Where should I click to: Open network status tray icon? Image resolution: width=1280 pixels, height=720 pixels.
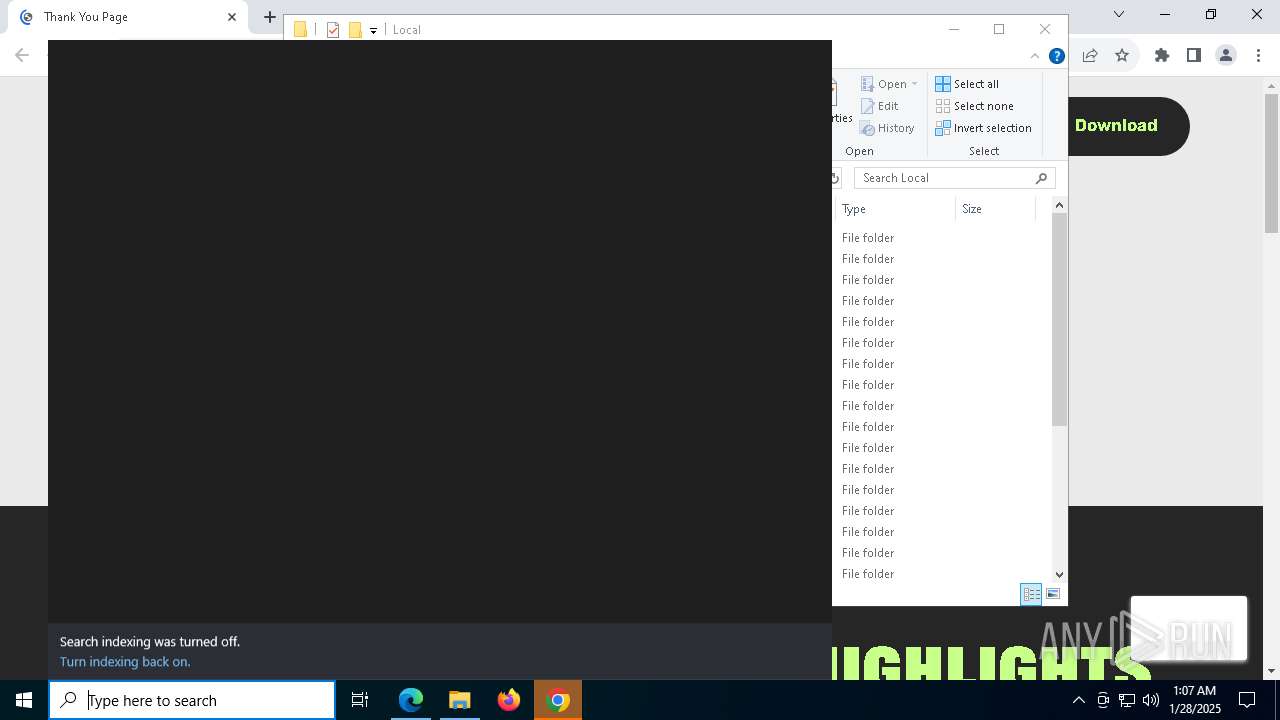1127,700
